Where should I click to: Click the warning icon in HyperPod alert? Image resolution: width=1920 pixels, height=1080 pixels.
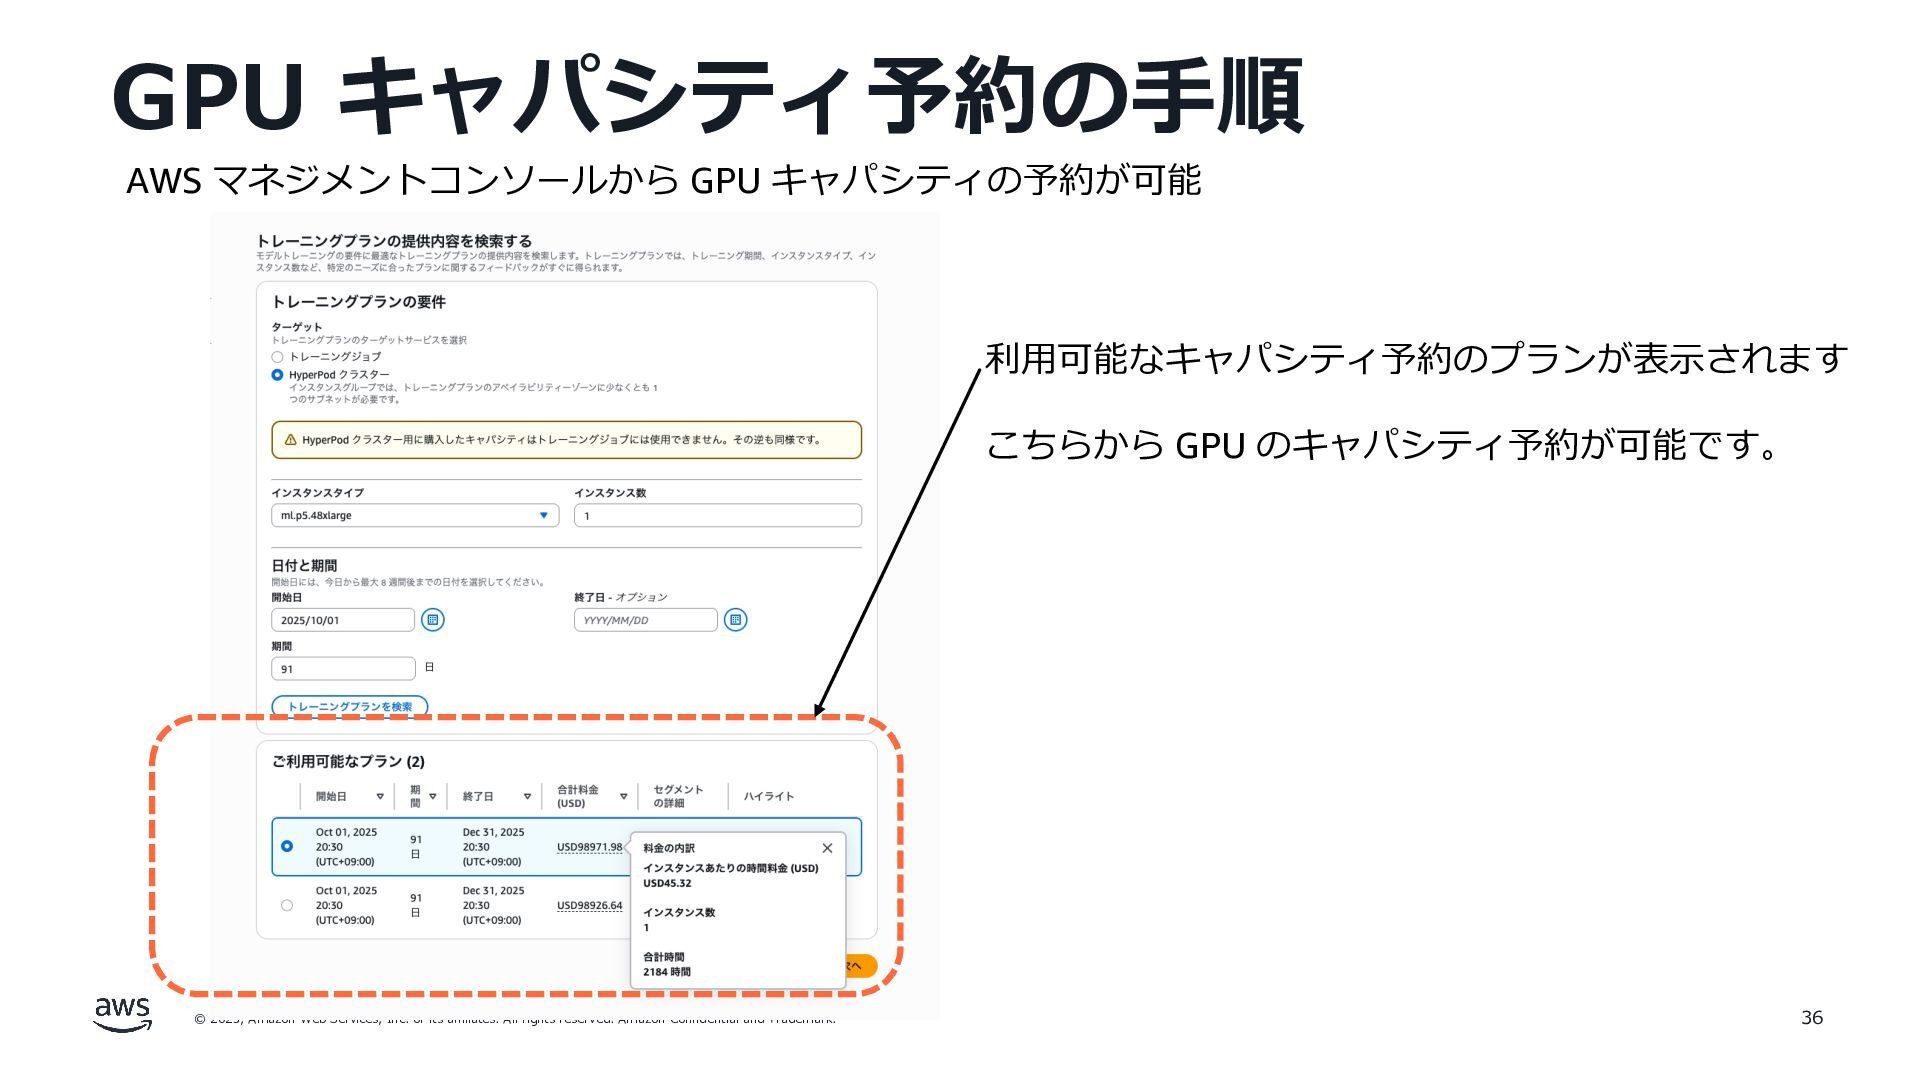290,440
